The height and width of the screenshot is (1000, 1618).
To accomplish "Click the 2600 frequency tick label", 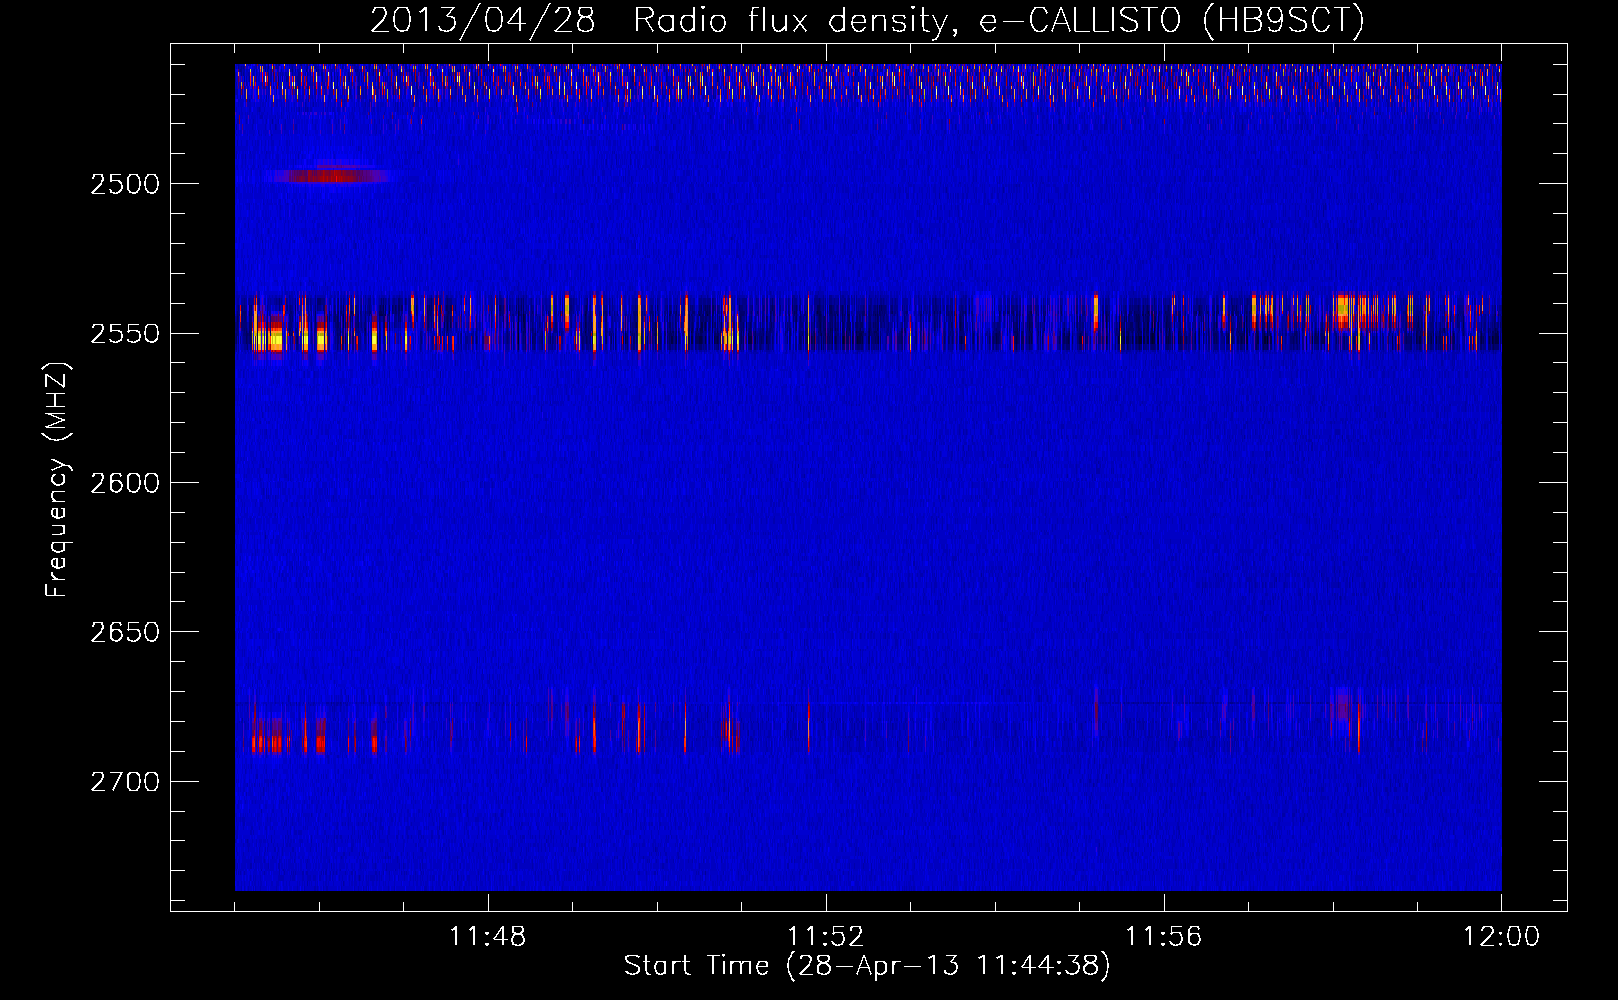I will point(125,483).
